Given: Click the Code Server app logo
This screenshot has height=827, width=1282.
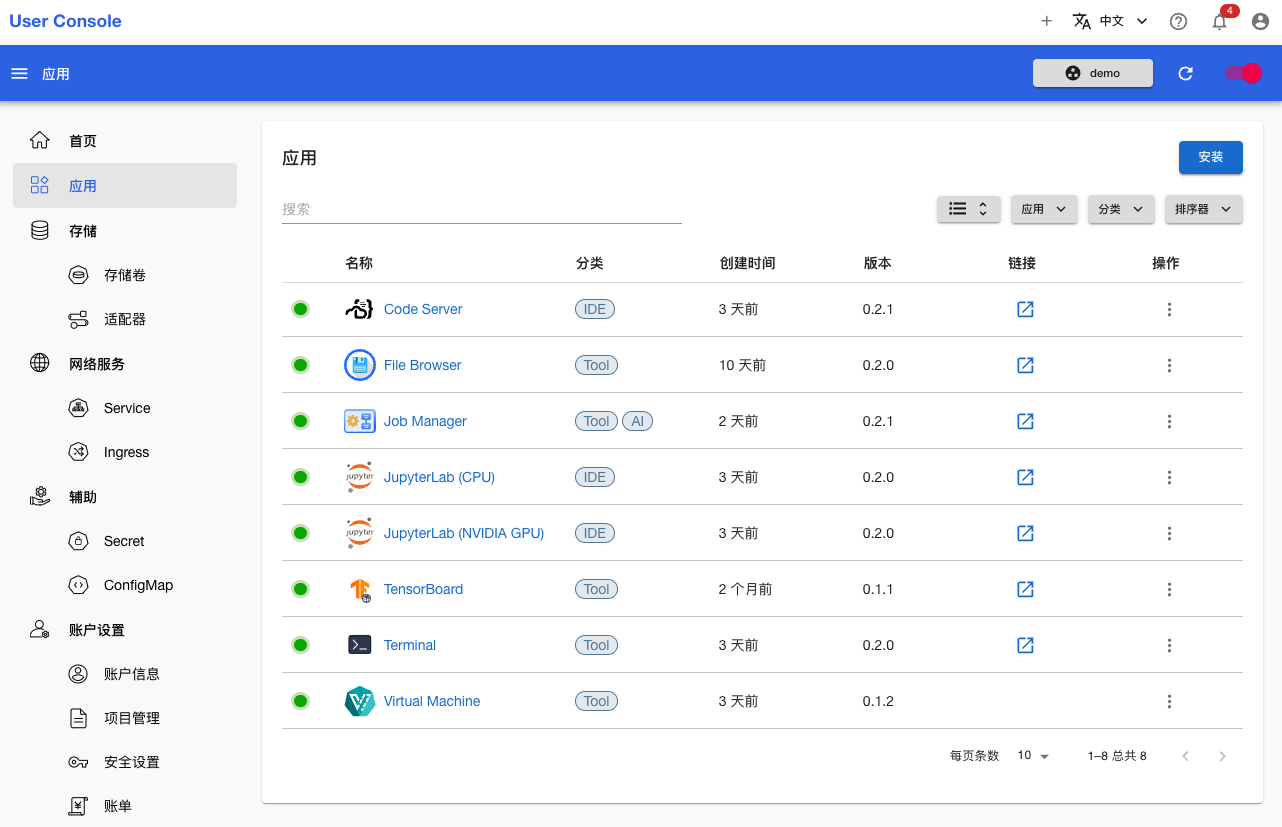Looking at the screenshot, I should [x=360, y=309].
